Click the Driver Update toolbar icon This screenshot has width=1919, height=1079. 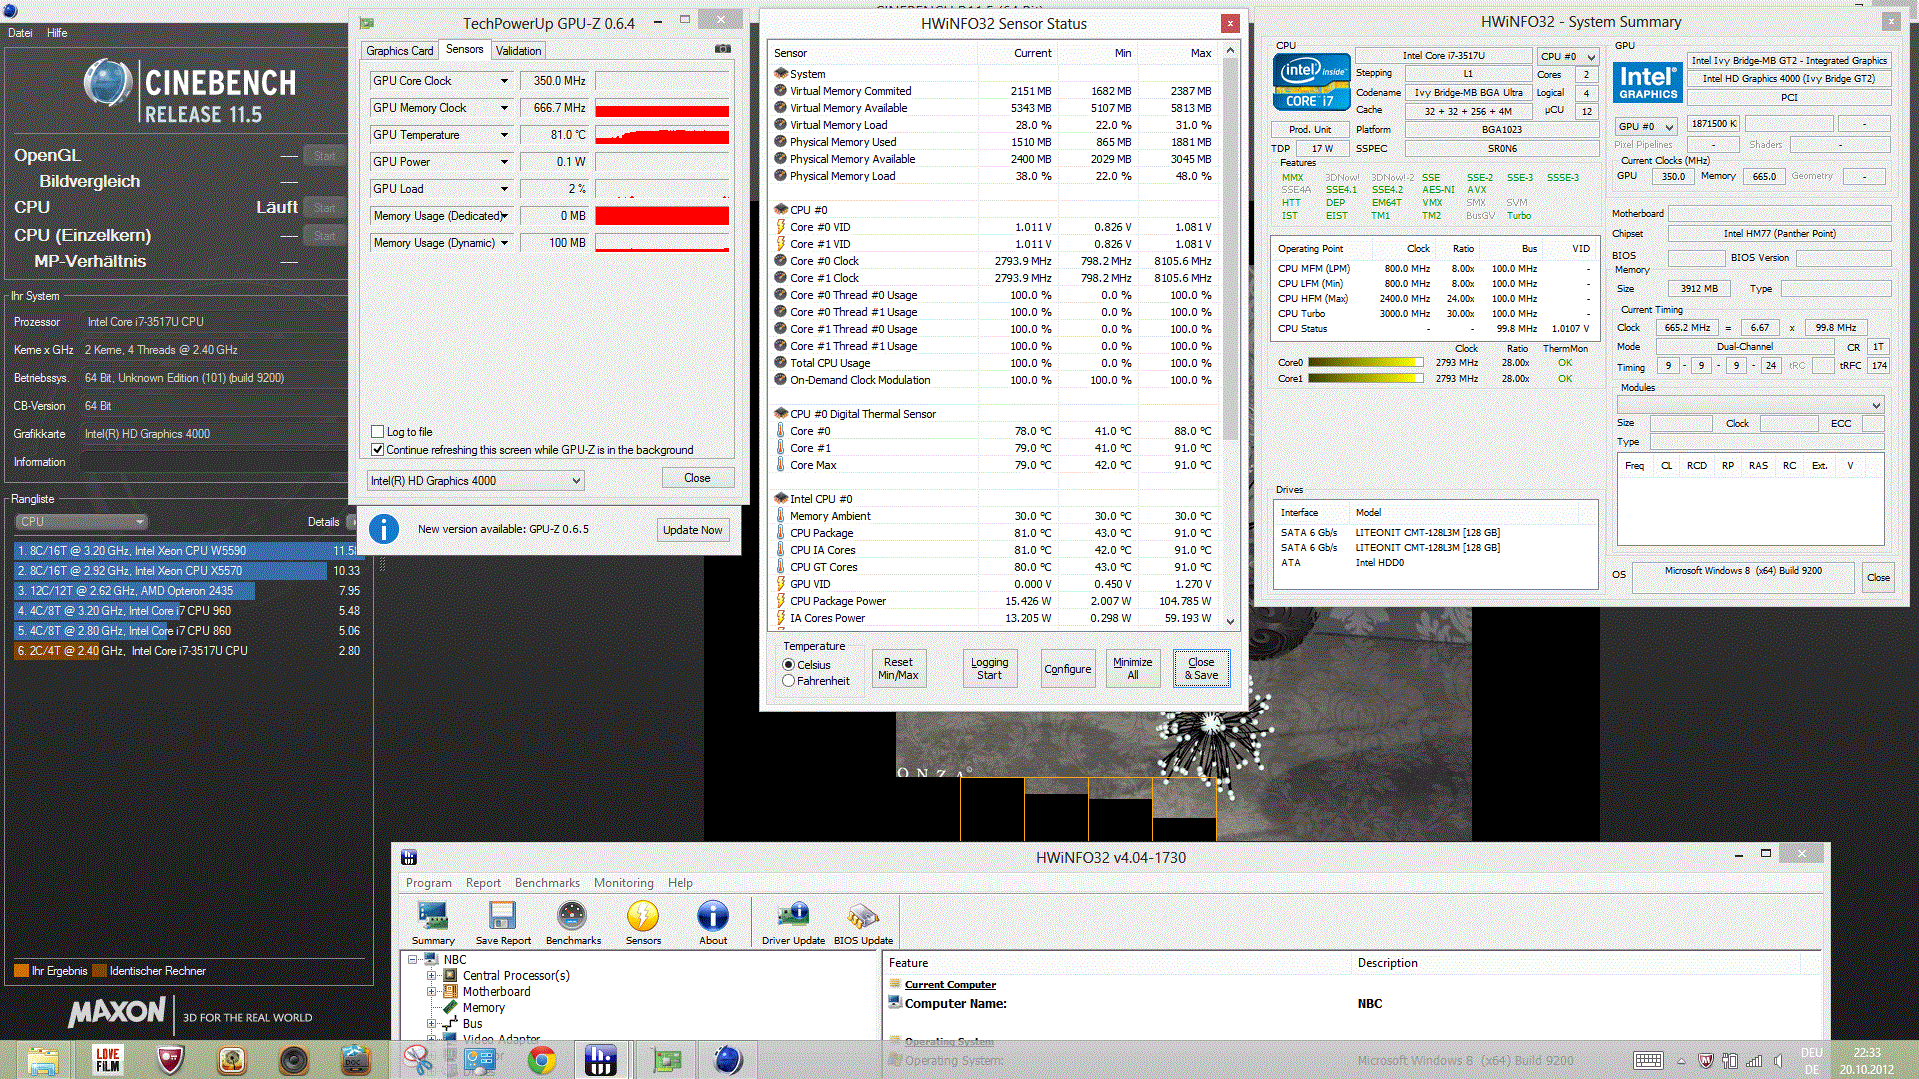pyautogui.click(x=793, y=922)
